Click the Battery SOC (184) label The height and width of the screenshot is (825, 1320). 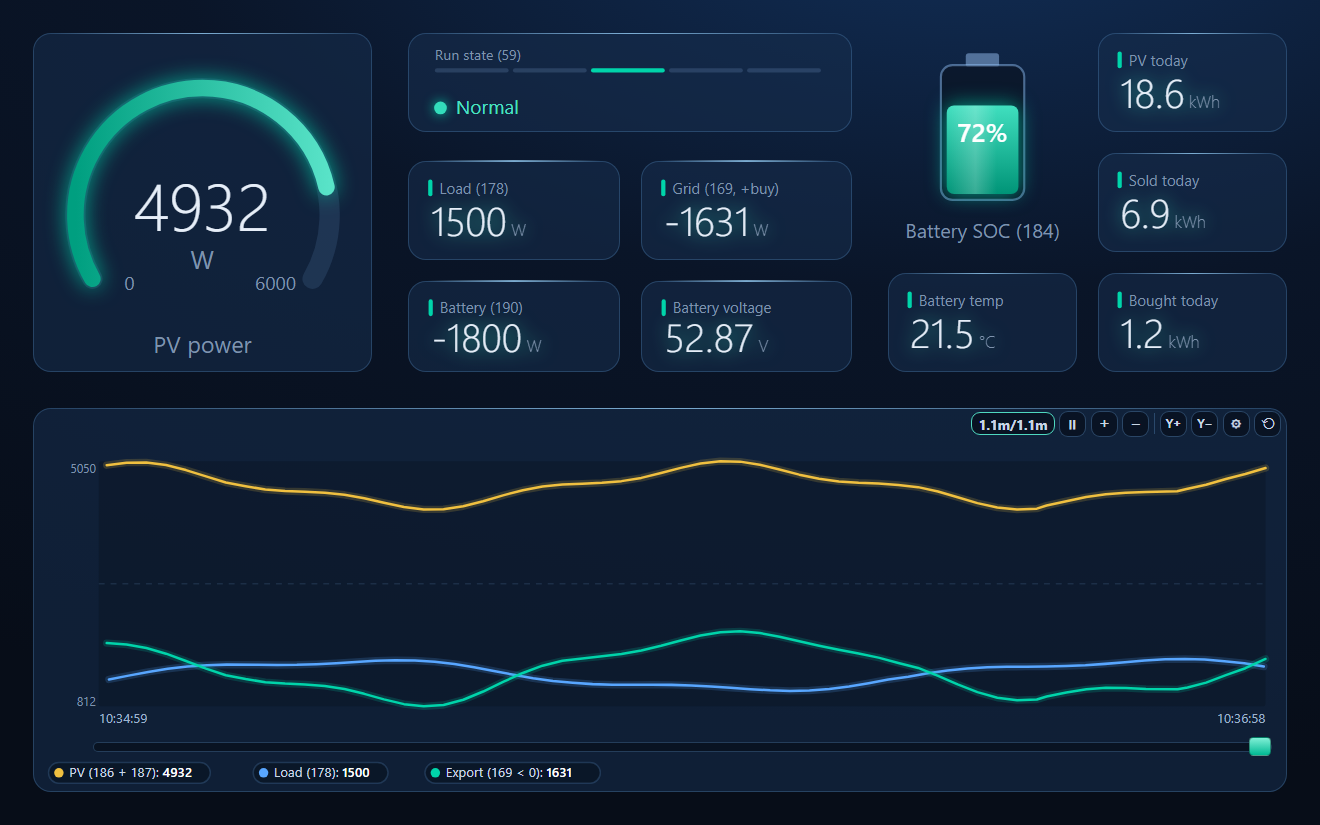tap(982, 231)
